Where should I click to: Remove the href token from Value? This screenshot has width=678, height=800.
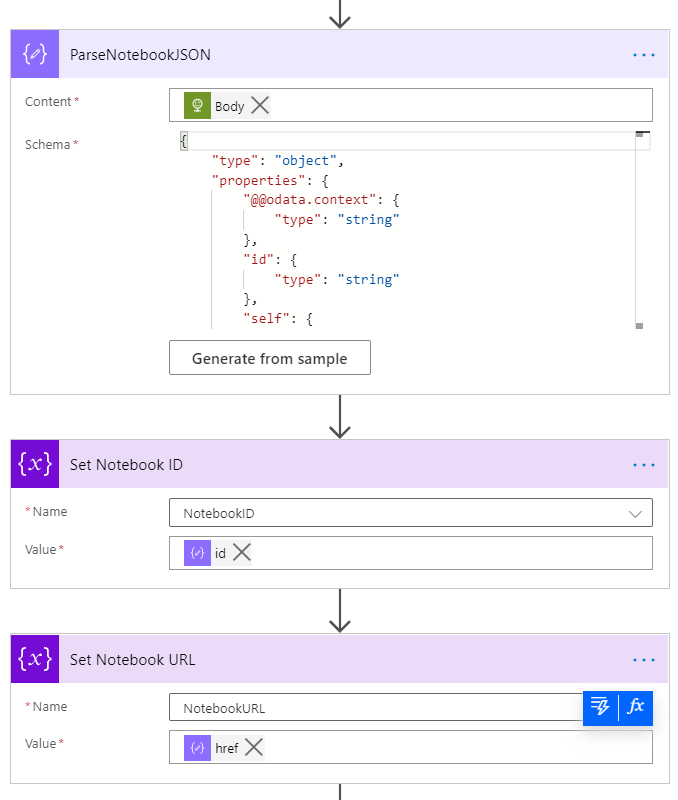pos(254,747)
